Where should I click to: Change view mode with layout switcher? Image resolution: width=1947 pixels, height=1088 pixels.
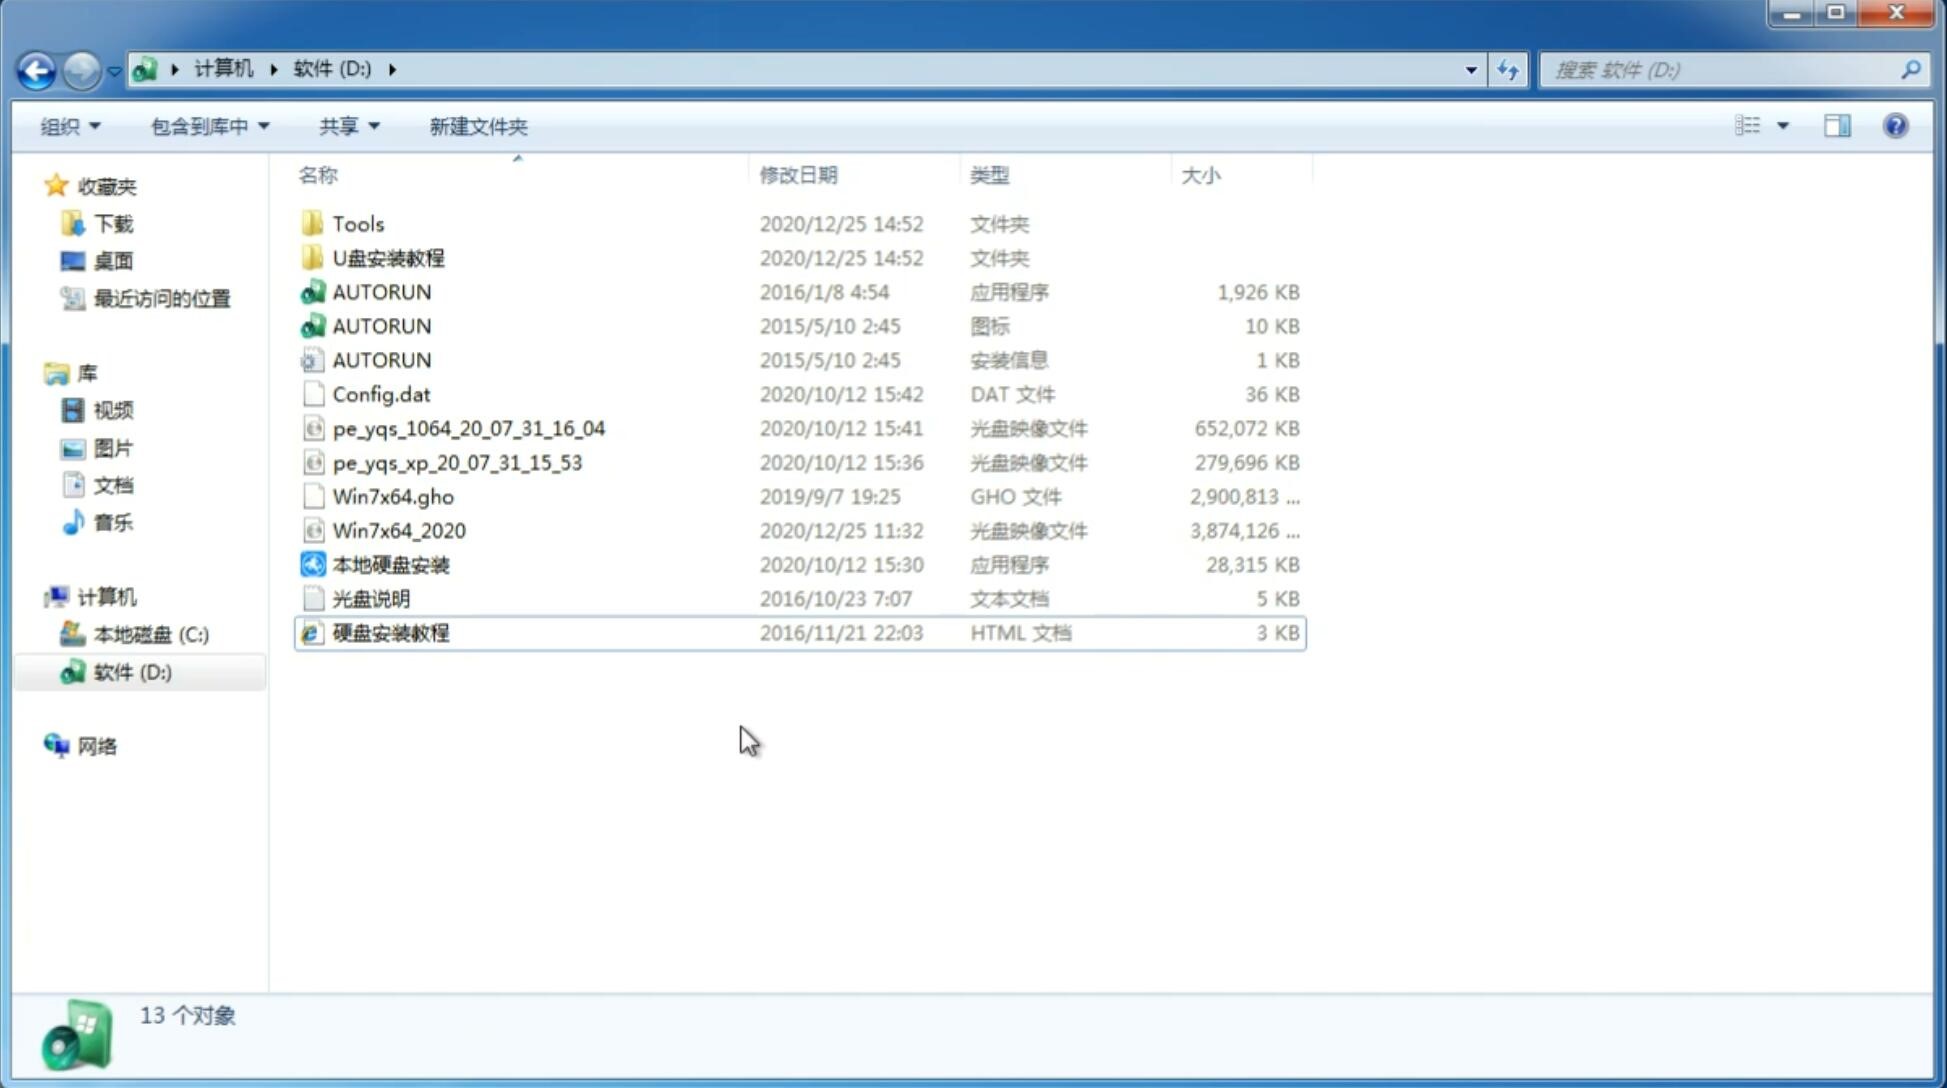[x=1760, y=124]
